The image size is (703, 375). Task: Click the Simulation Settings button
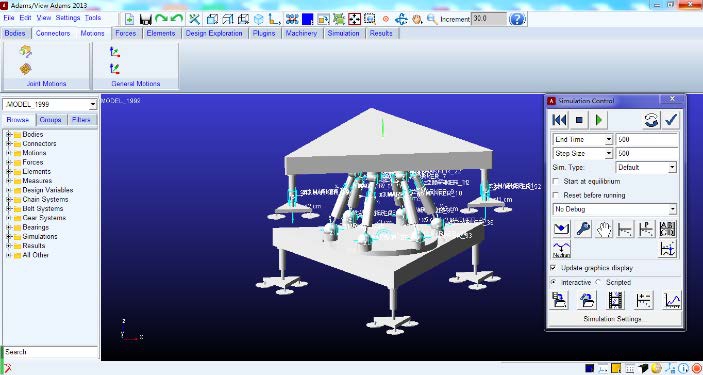tap(612, 319)
